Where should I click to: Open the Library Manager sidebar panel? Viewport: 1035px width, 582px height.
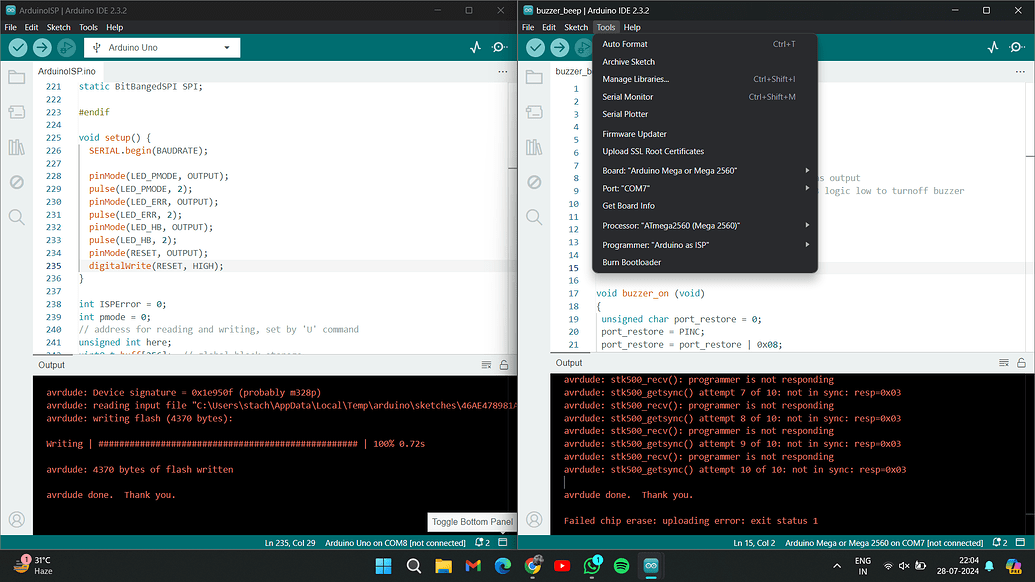(x=17, y=147)
